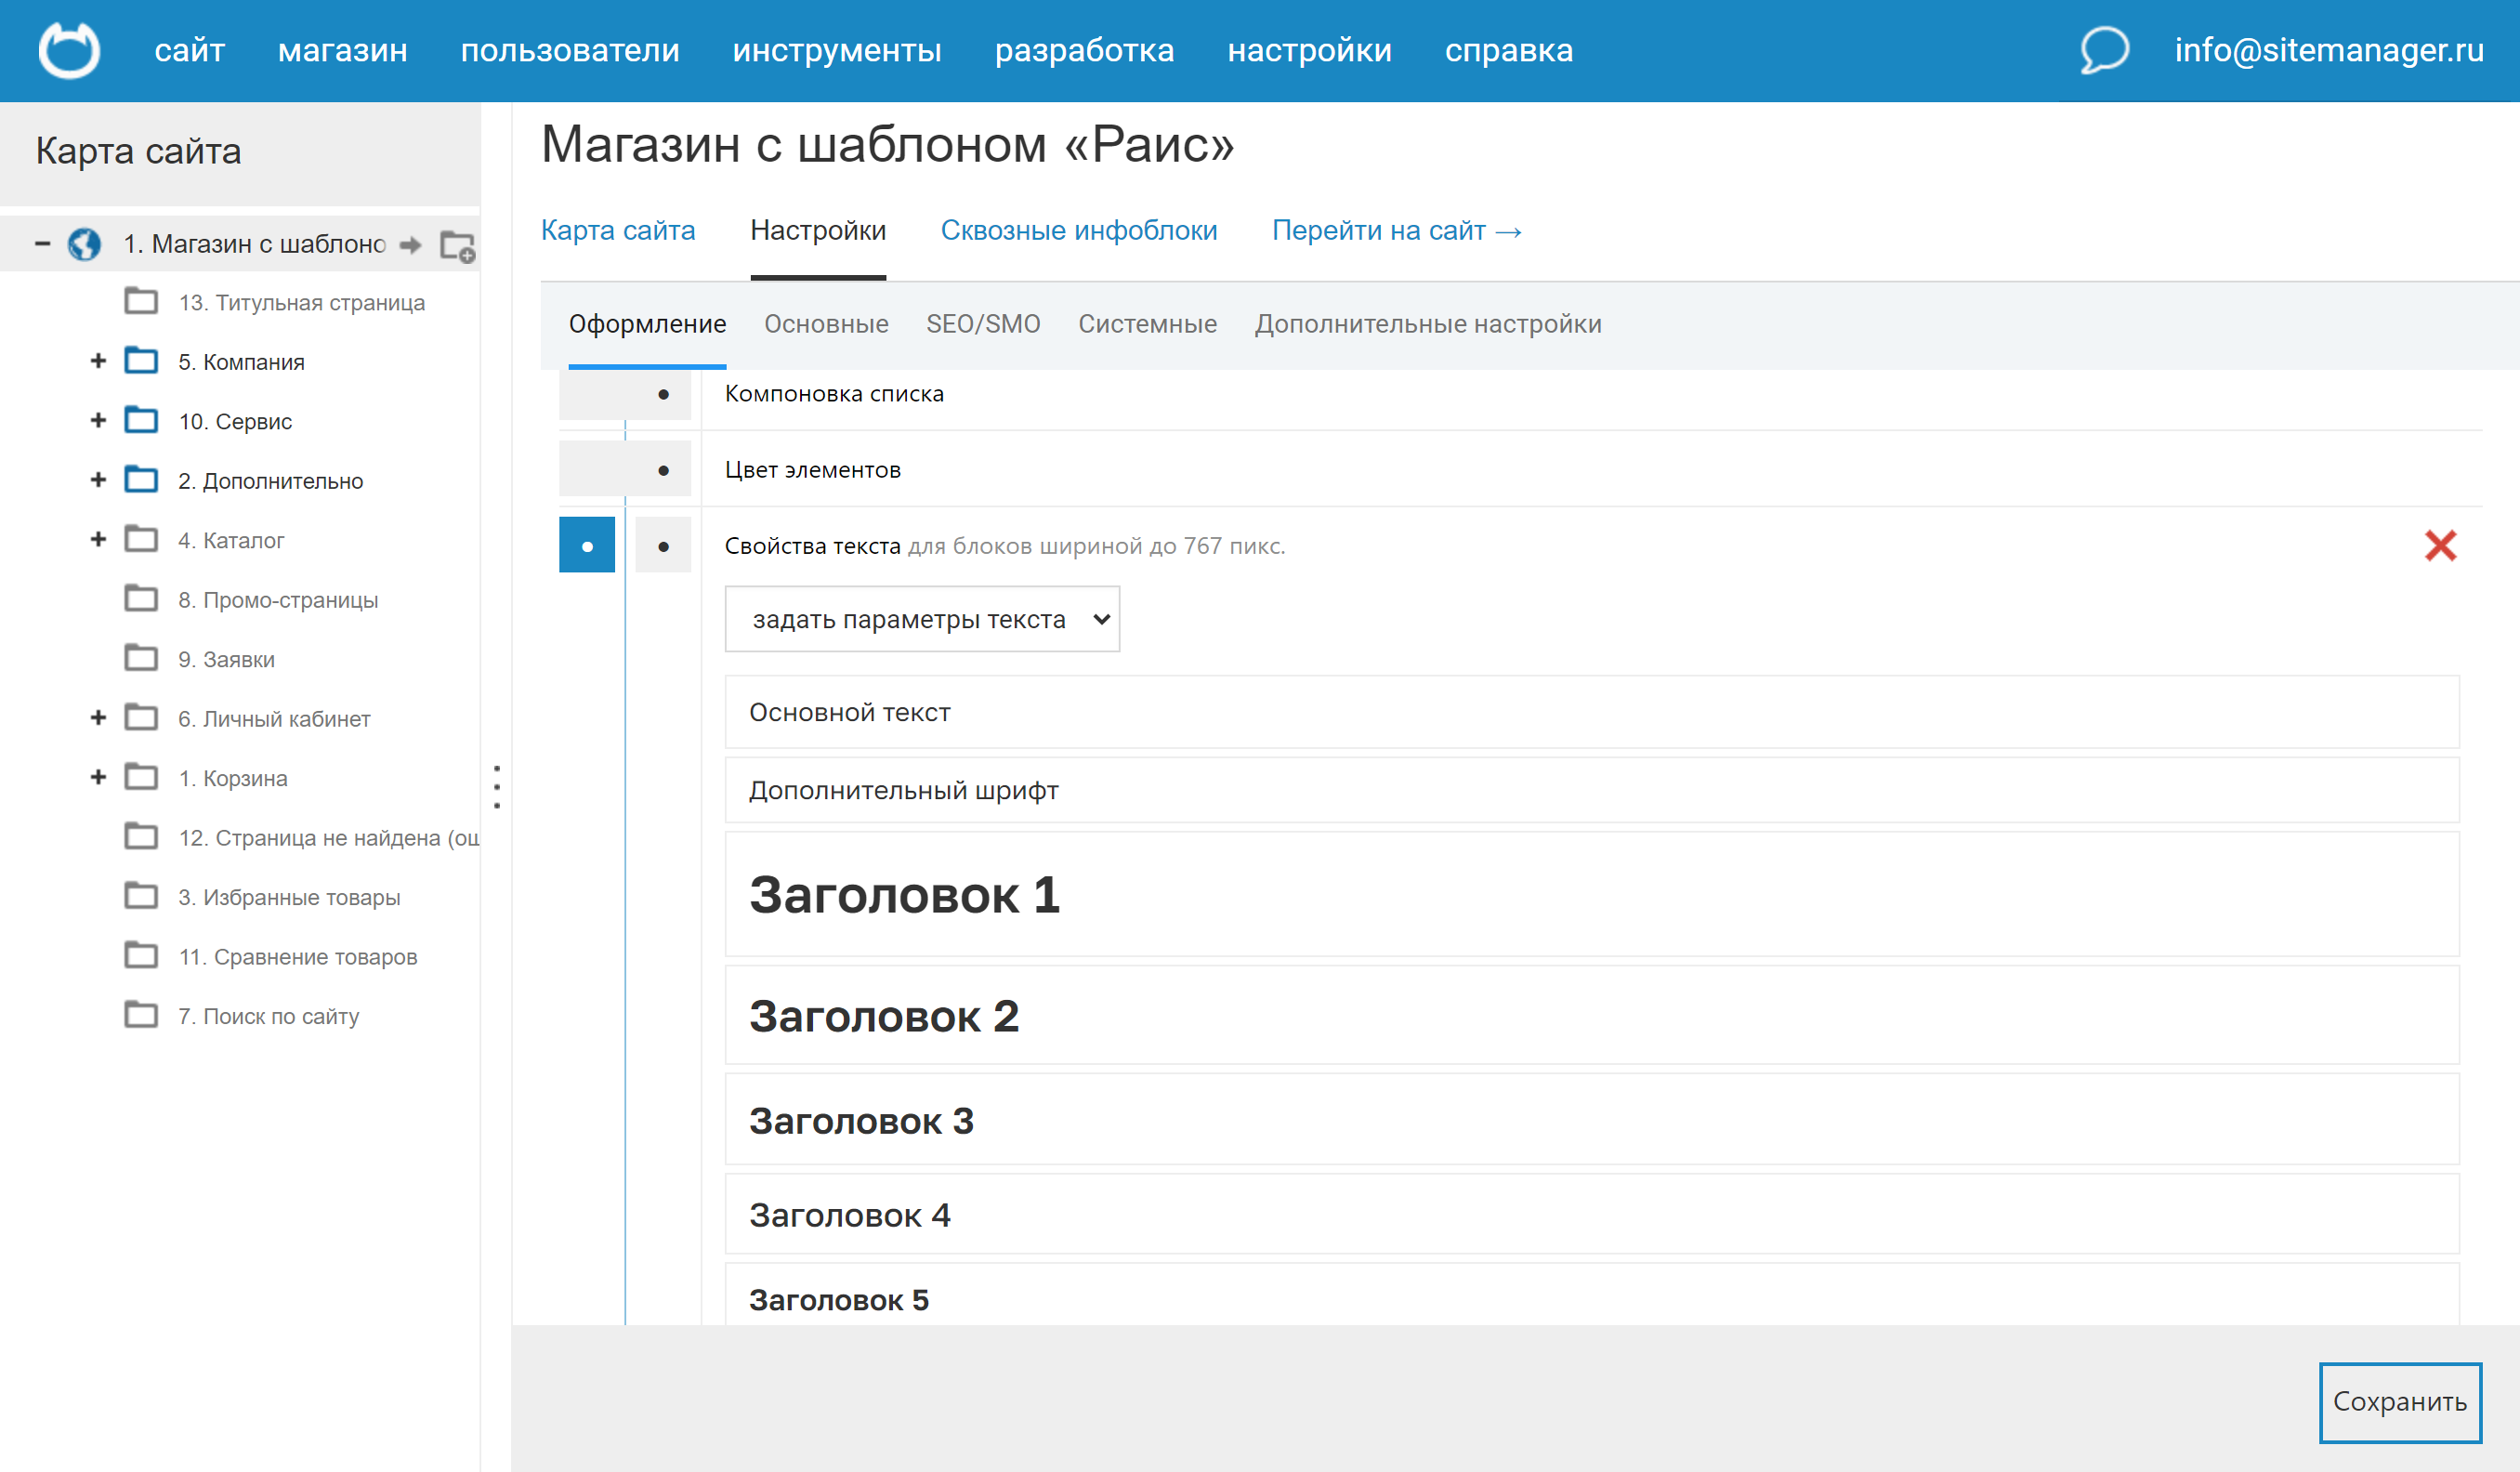Open the настройки menu

[1309, 50]
